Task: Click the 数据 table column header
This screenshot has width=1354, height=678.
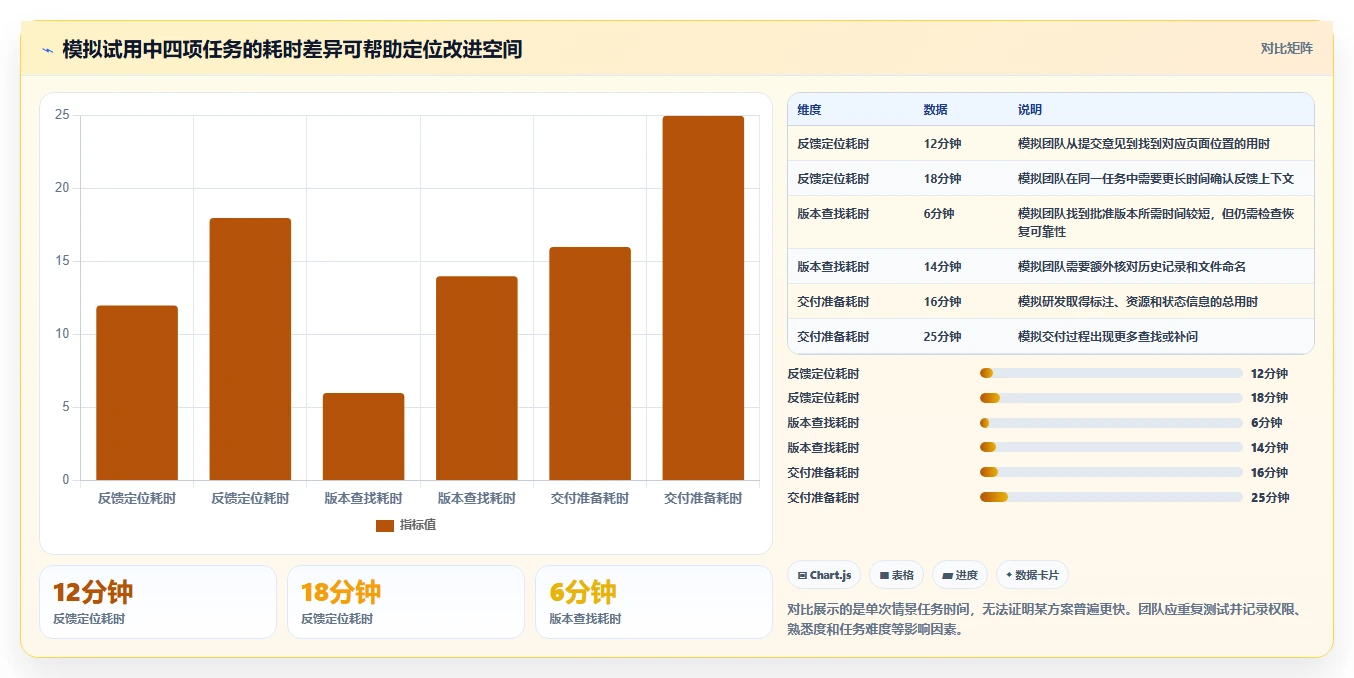Action: coord(936,110)
